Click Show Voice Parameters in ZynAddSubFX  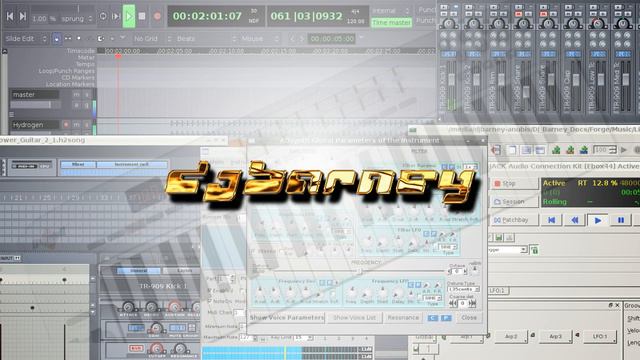tap(287, 318)
